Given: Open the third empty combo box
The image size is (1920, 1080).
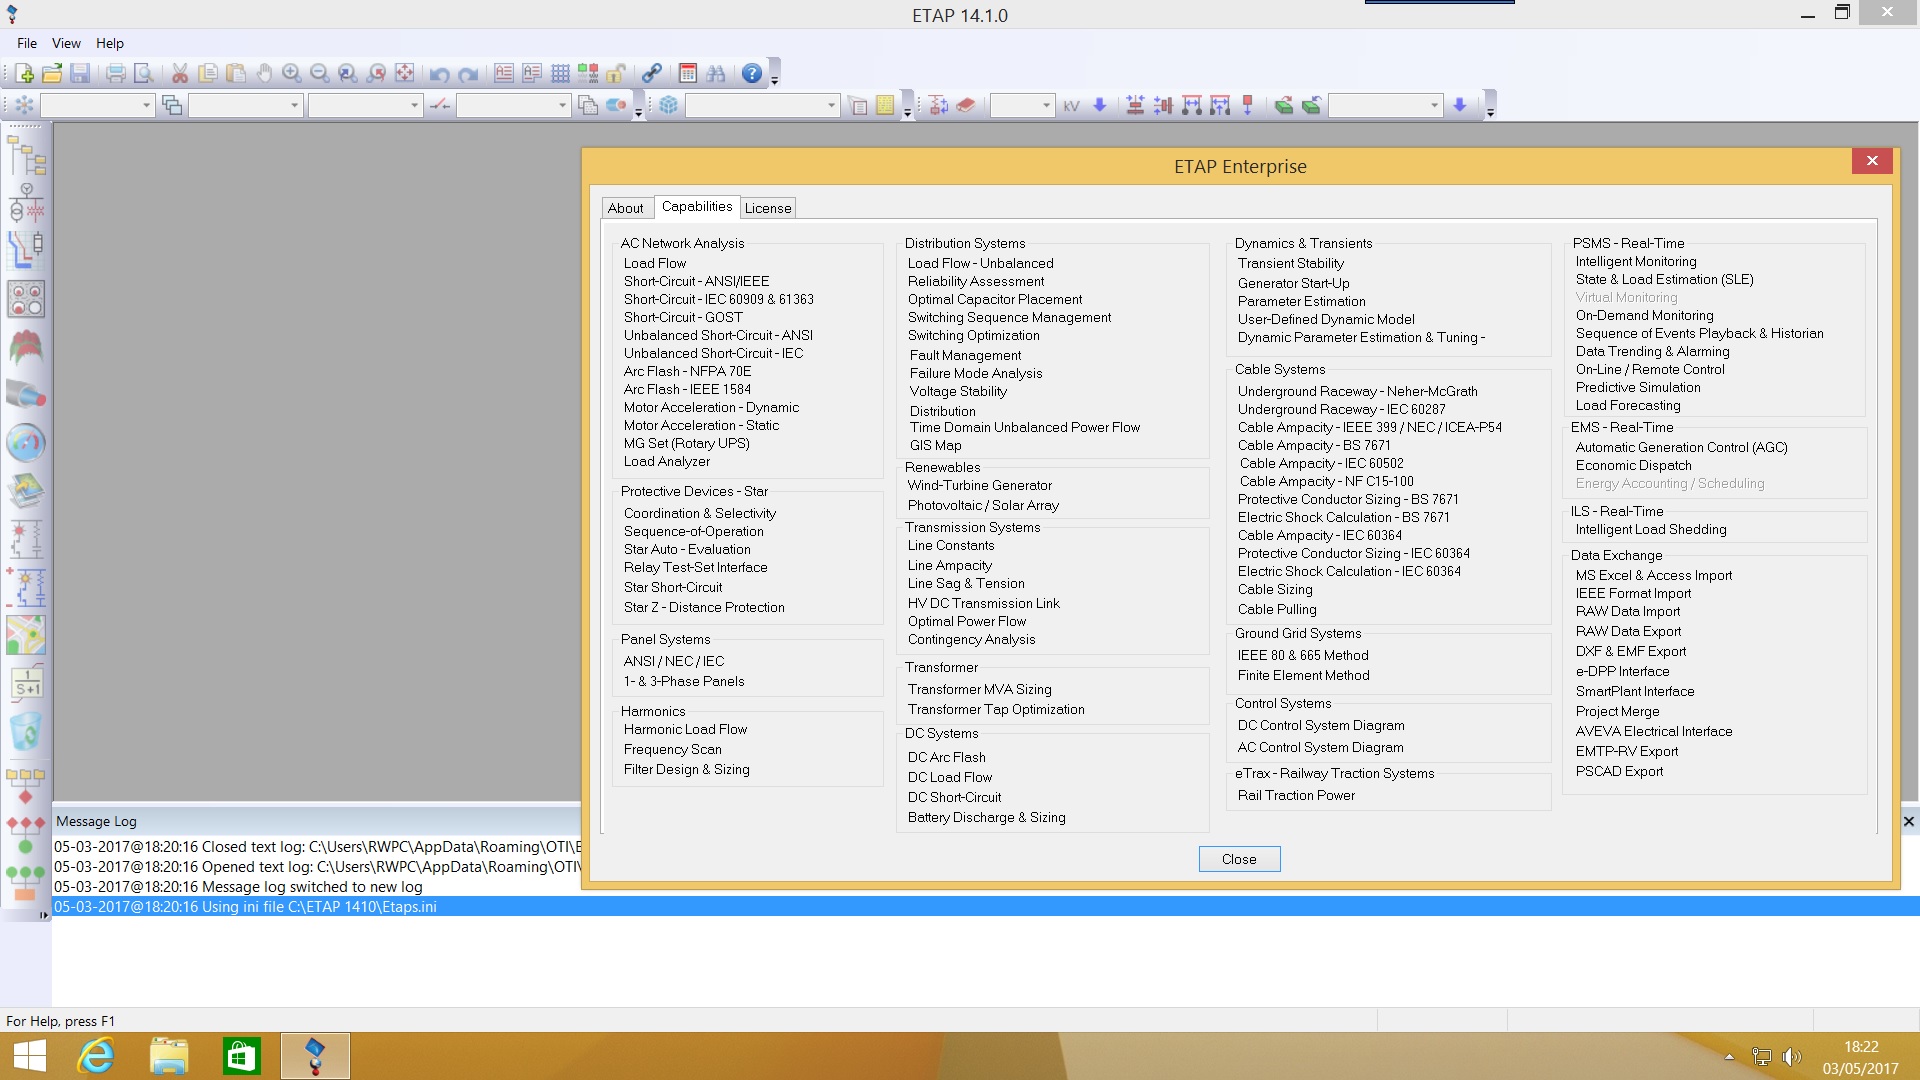Looking at the screenshot, I should pyautogui.click(x=365, y=105).
